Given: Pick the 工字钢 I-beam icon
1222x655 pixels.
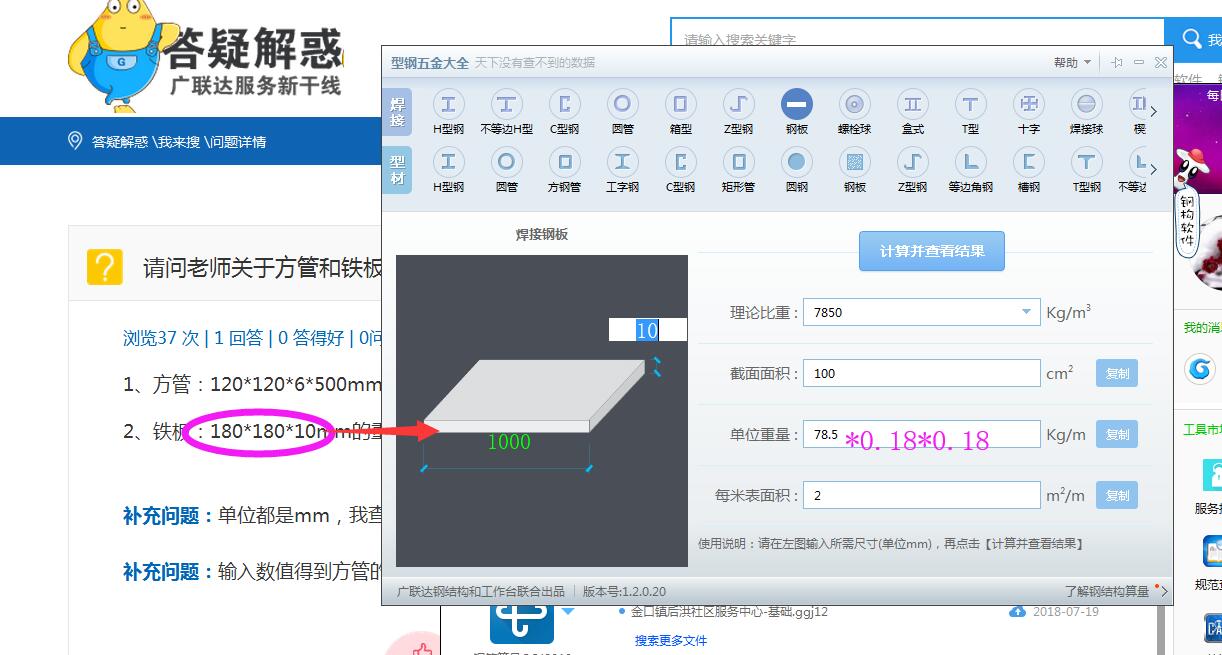Looking at the screenshot, I should point(622,169).
